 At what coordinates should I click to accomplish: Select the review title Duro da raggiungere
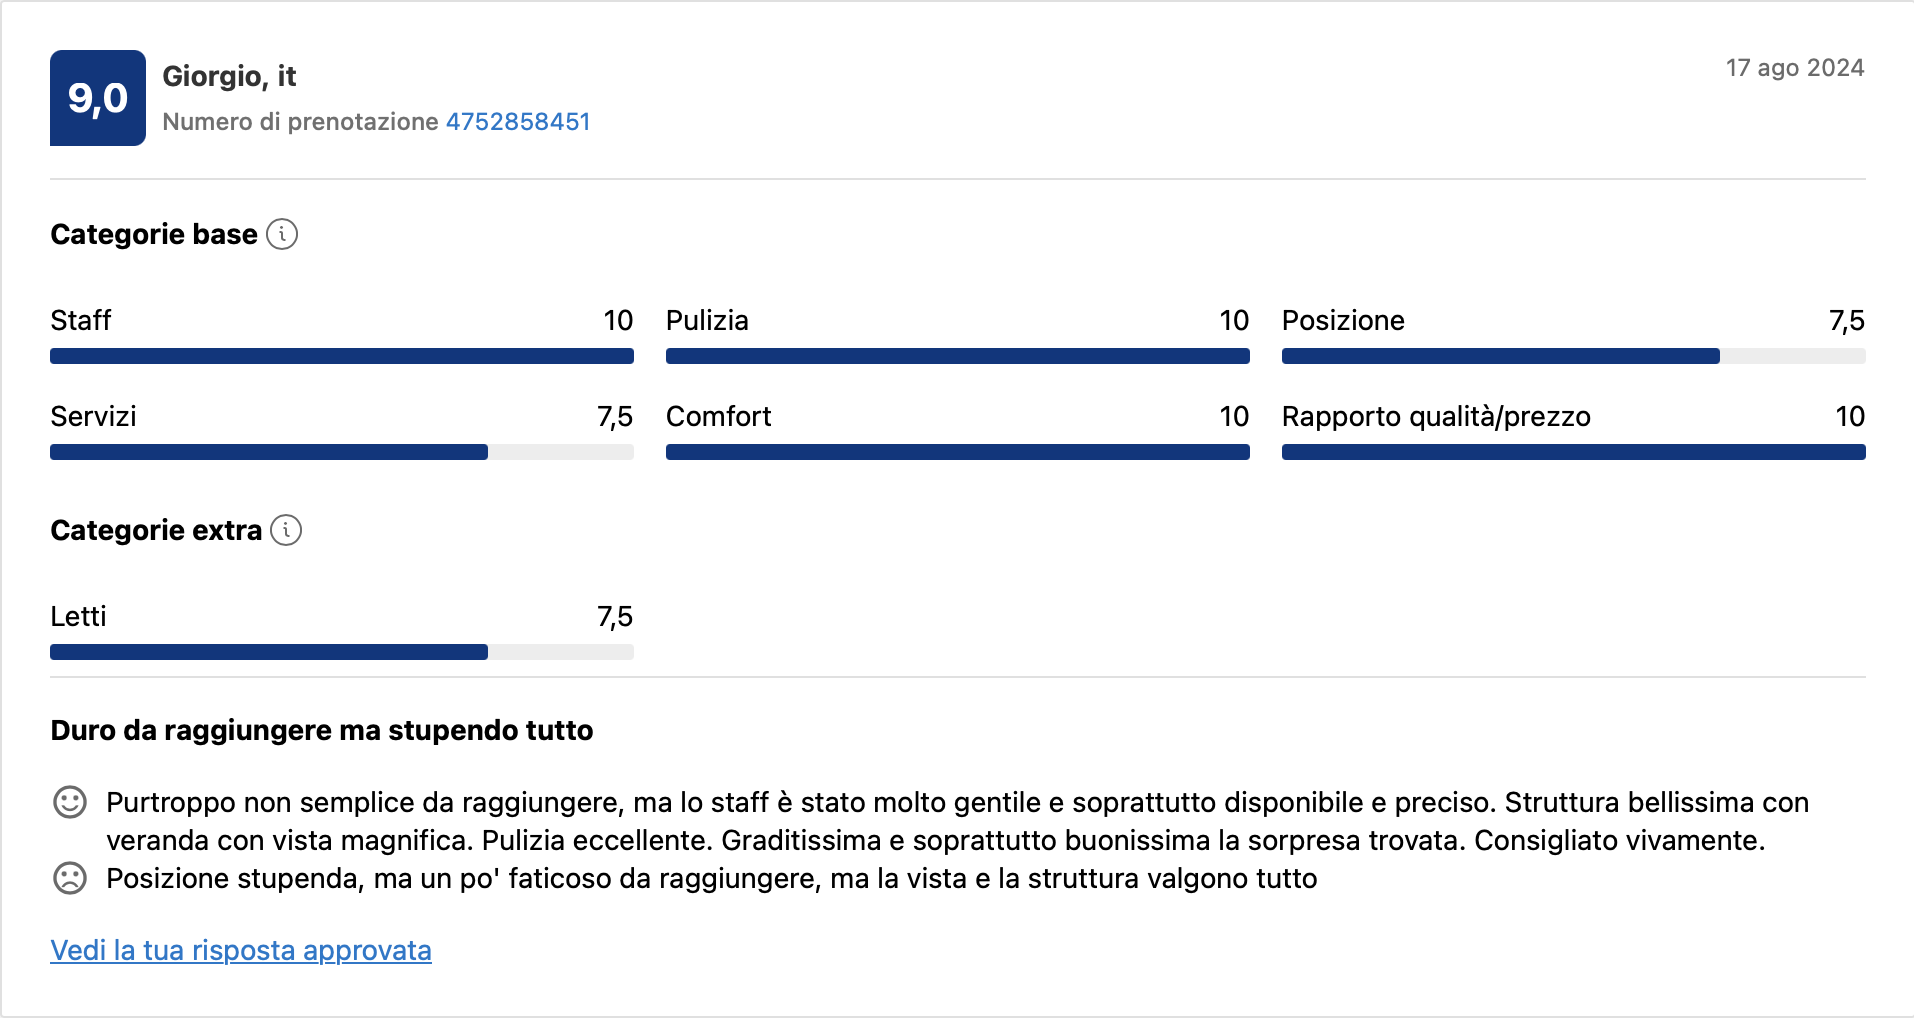(320, 730)
